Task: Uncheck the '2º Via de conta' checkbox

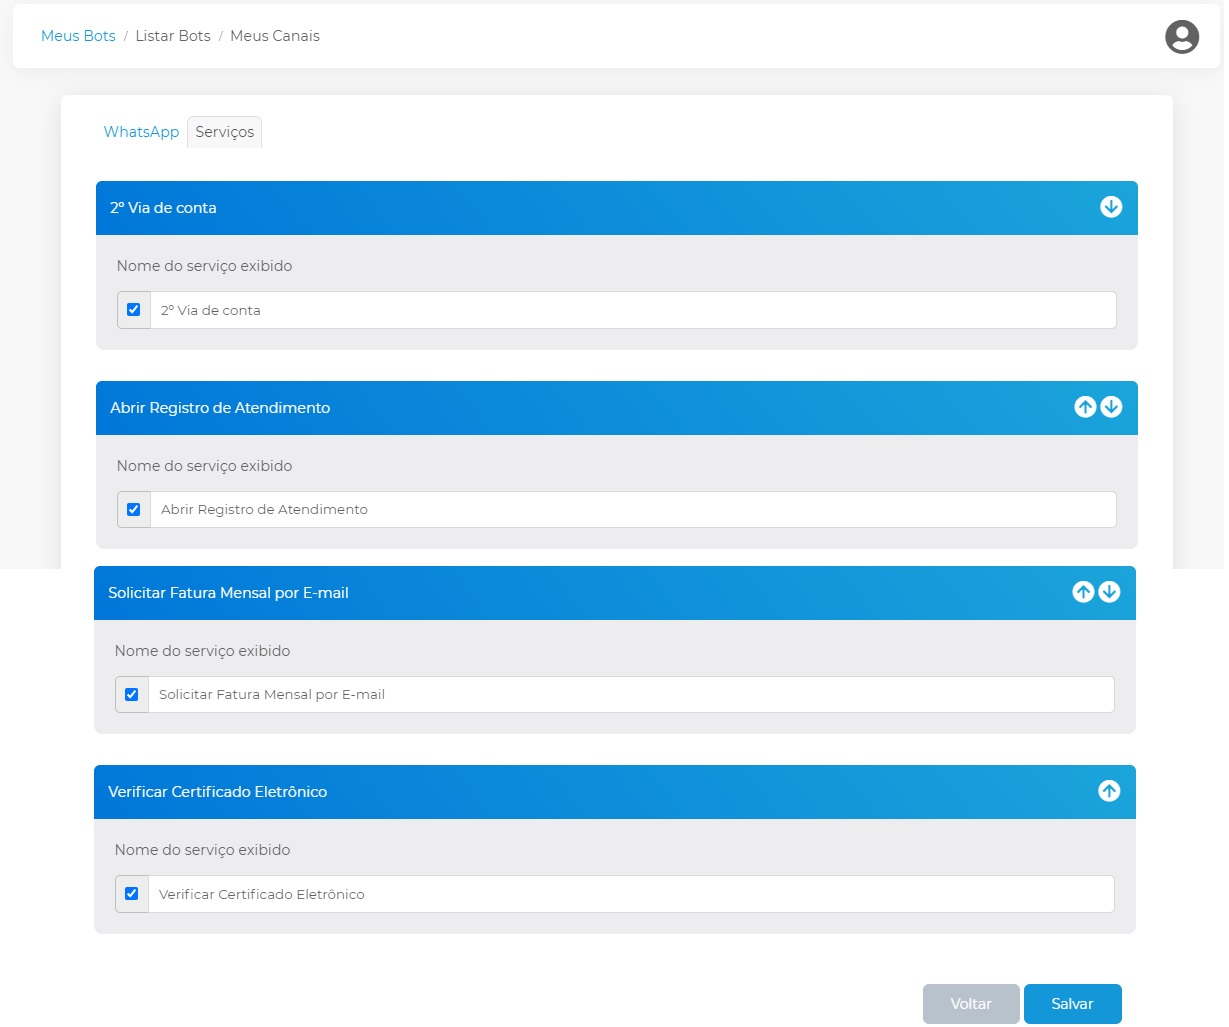Action: click(x=133, y=310)
